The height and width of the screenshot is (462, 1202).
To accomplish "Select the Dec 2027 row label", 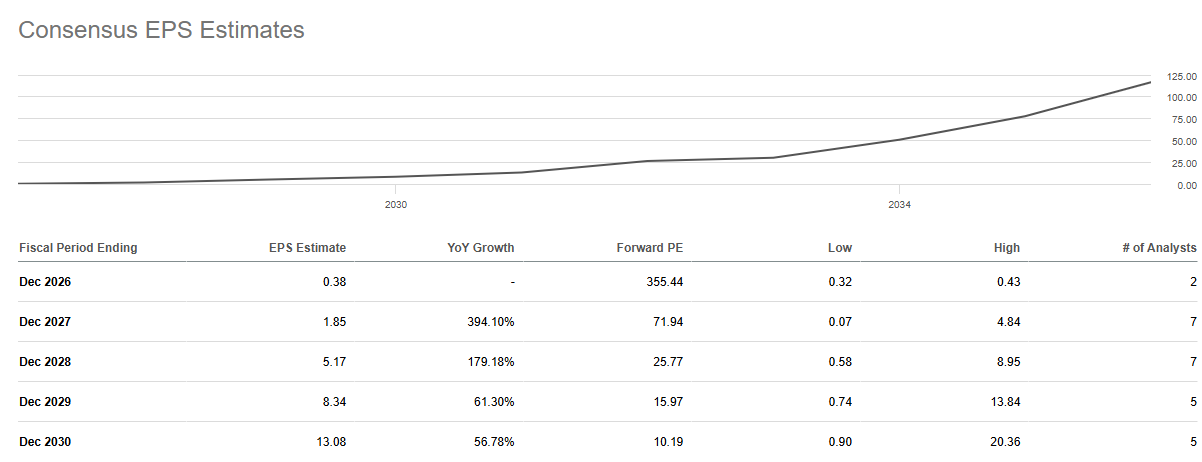I will click(x=45, y=322).
